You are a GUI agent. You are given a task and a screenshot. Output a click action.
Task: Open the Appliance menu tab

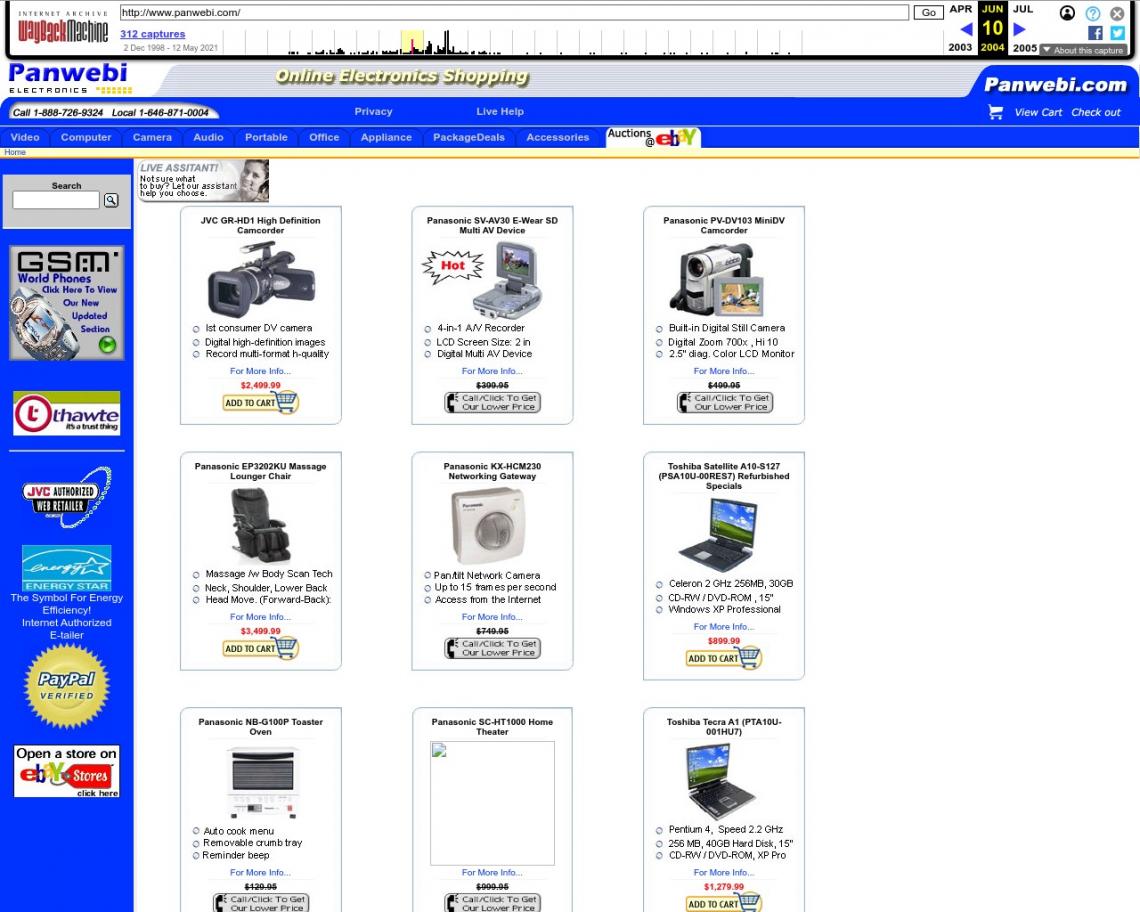[x=386, y=137]
